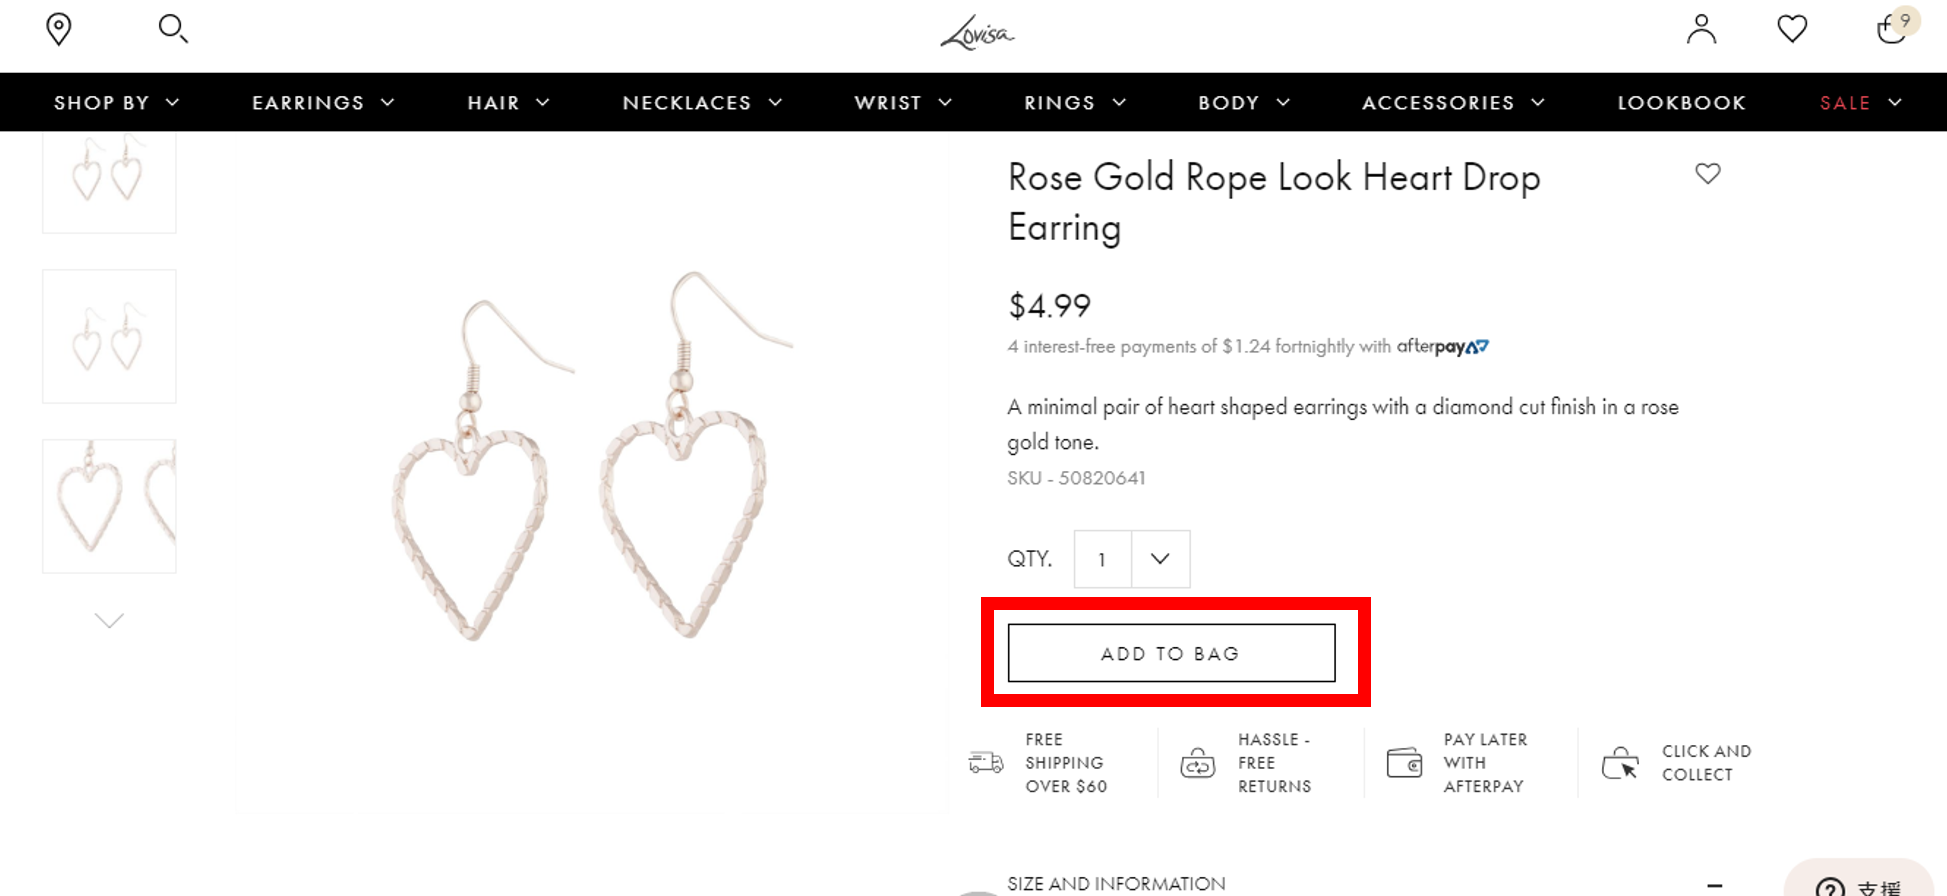Click the Afterpay logo link

[1442, 347]
